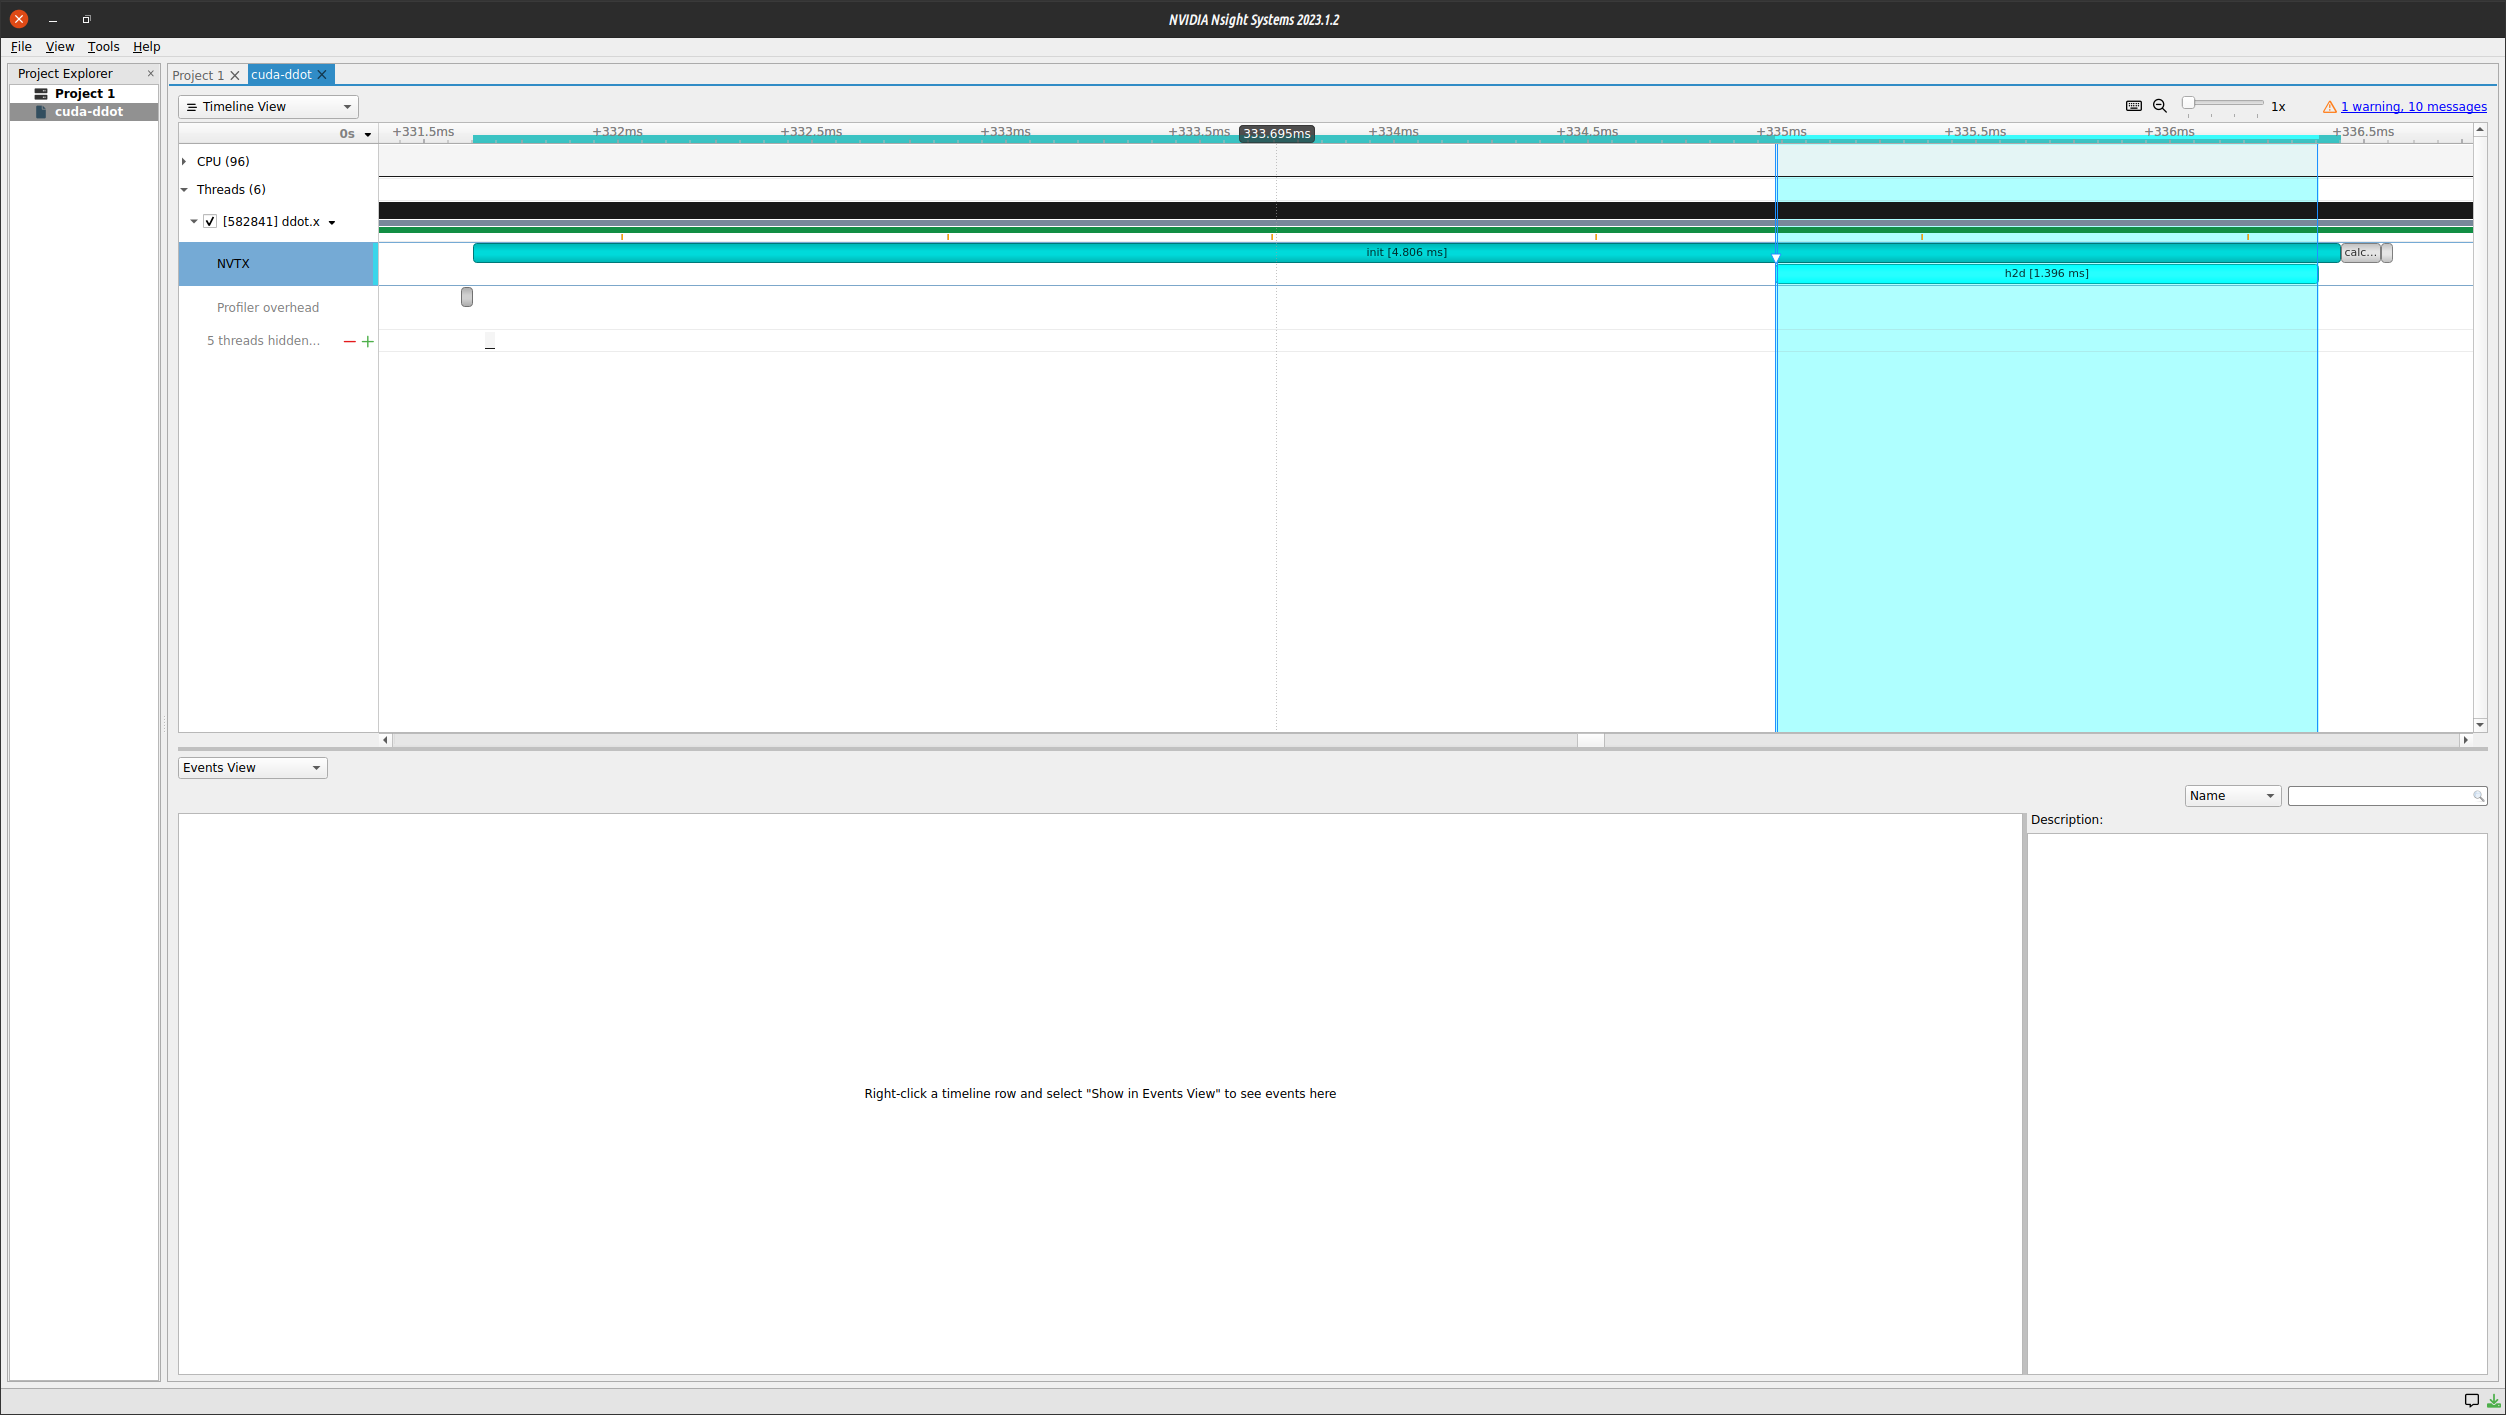Adjust the timeline zoom slider
The width and height of the screenshot is (2506, 1415).
[x=2223, y=103]
